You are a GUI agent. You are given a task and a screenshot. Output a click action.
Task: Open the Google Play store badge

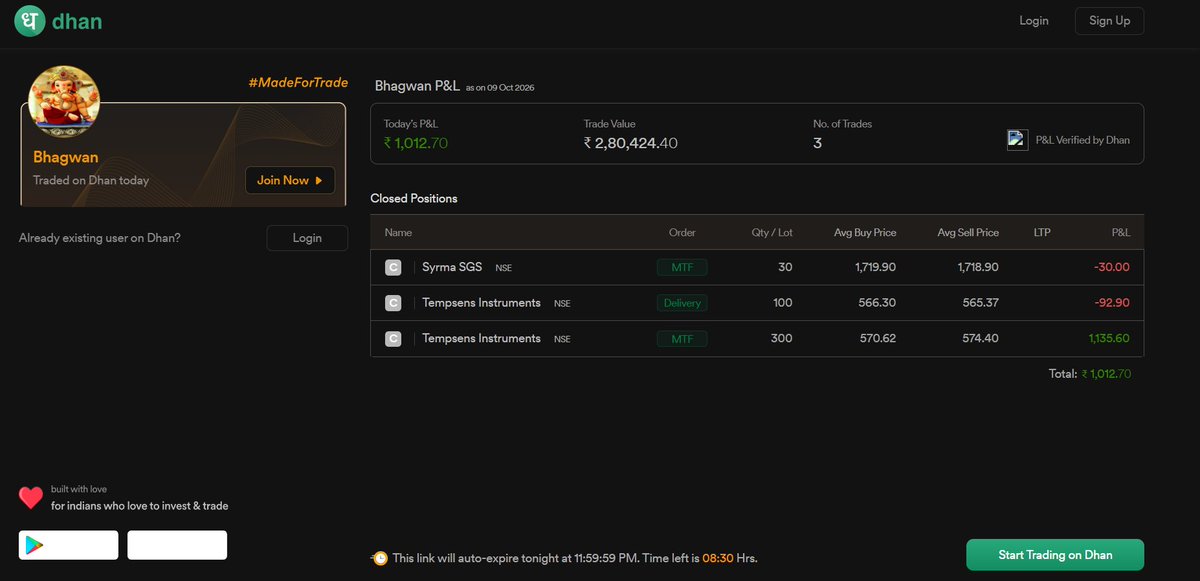[x=68, y=545]
